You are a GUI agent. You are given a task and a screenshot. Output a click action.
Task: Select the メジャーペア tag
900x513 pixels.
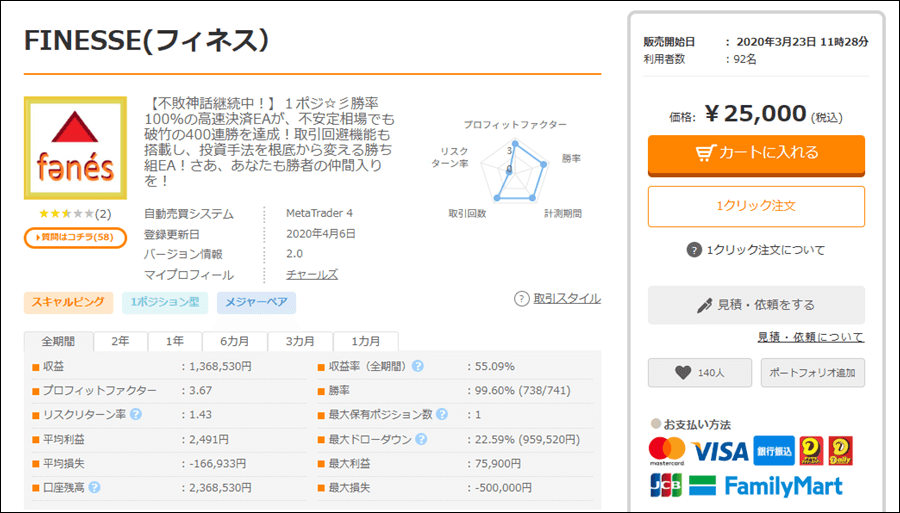tap(257, 302)
